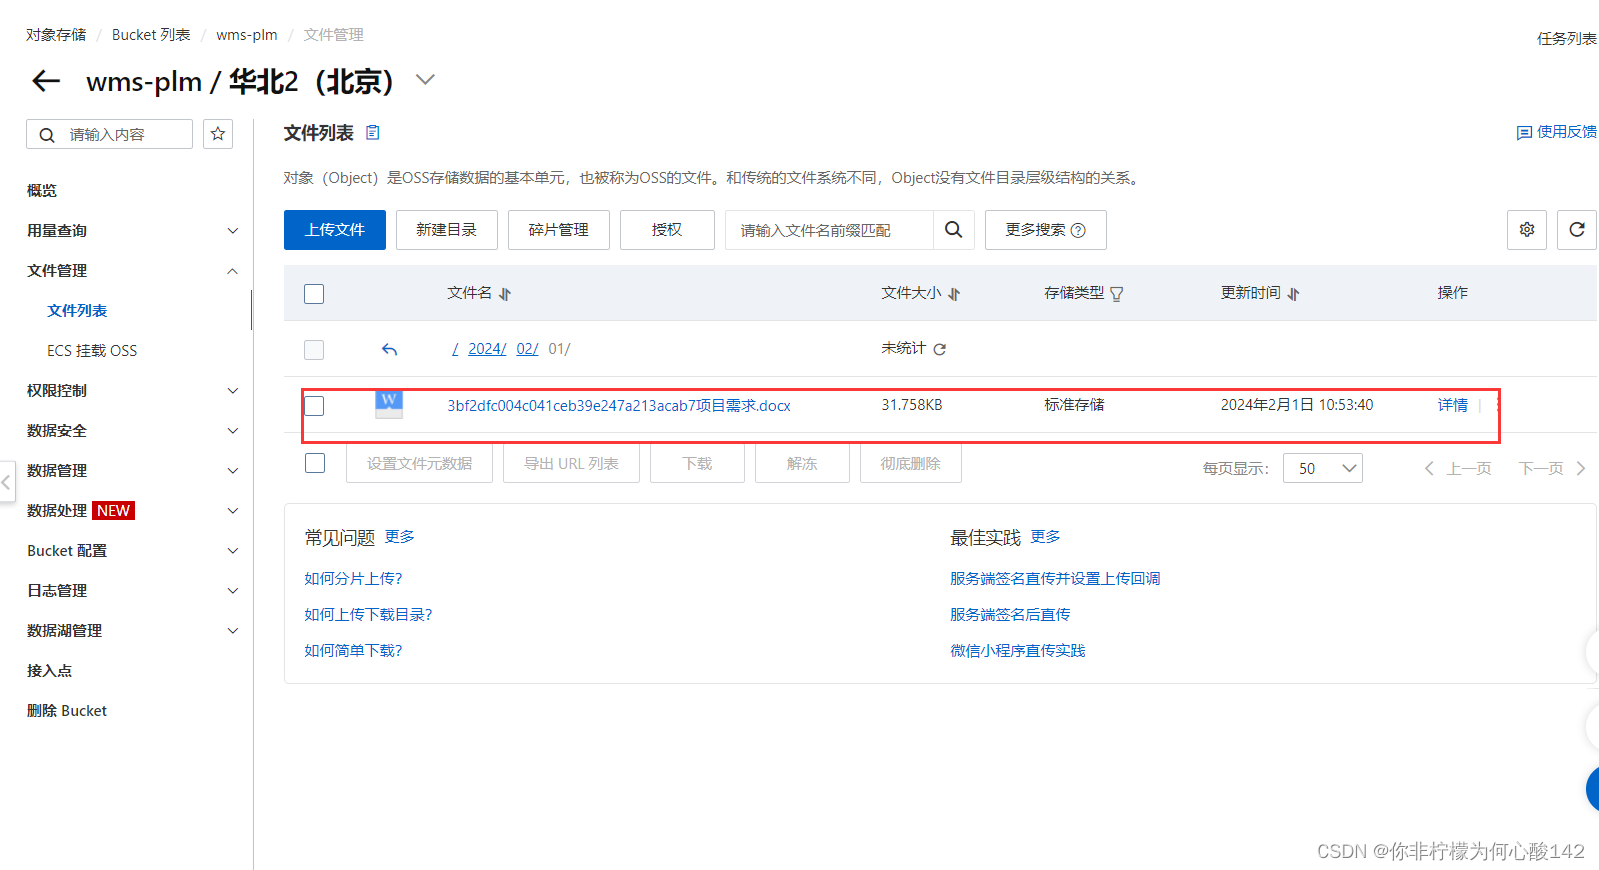Sort by 更新时间 column sort icon

tap(1294, 294)
